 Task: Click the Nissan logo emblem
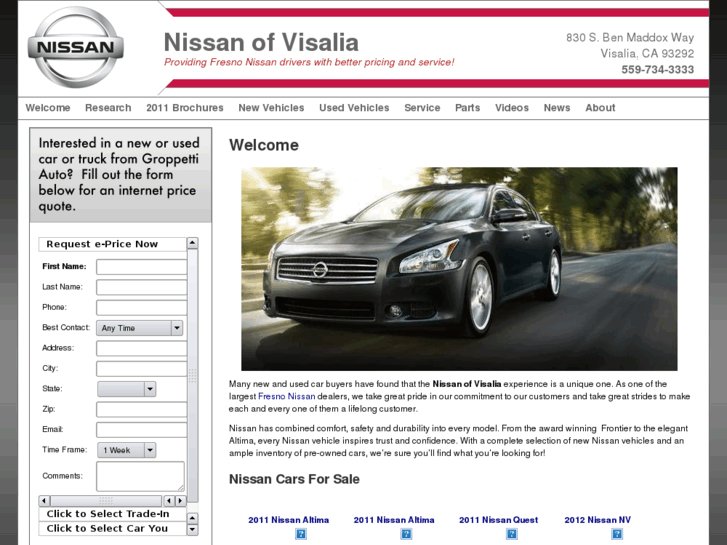(x=76, y=47)
